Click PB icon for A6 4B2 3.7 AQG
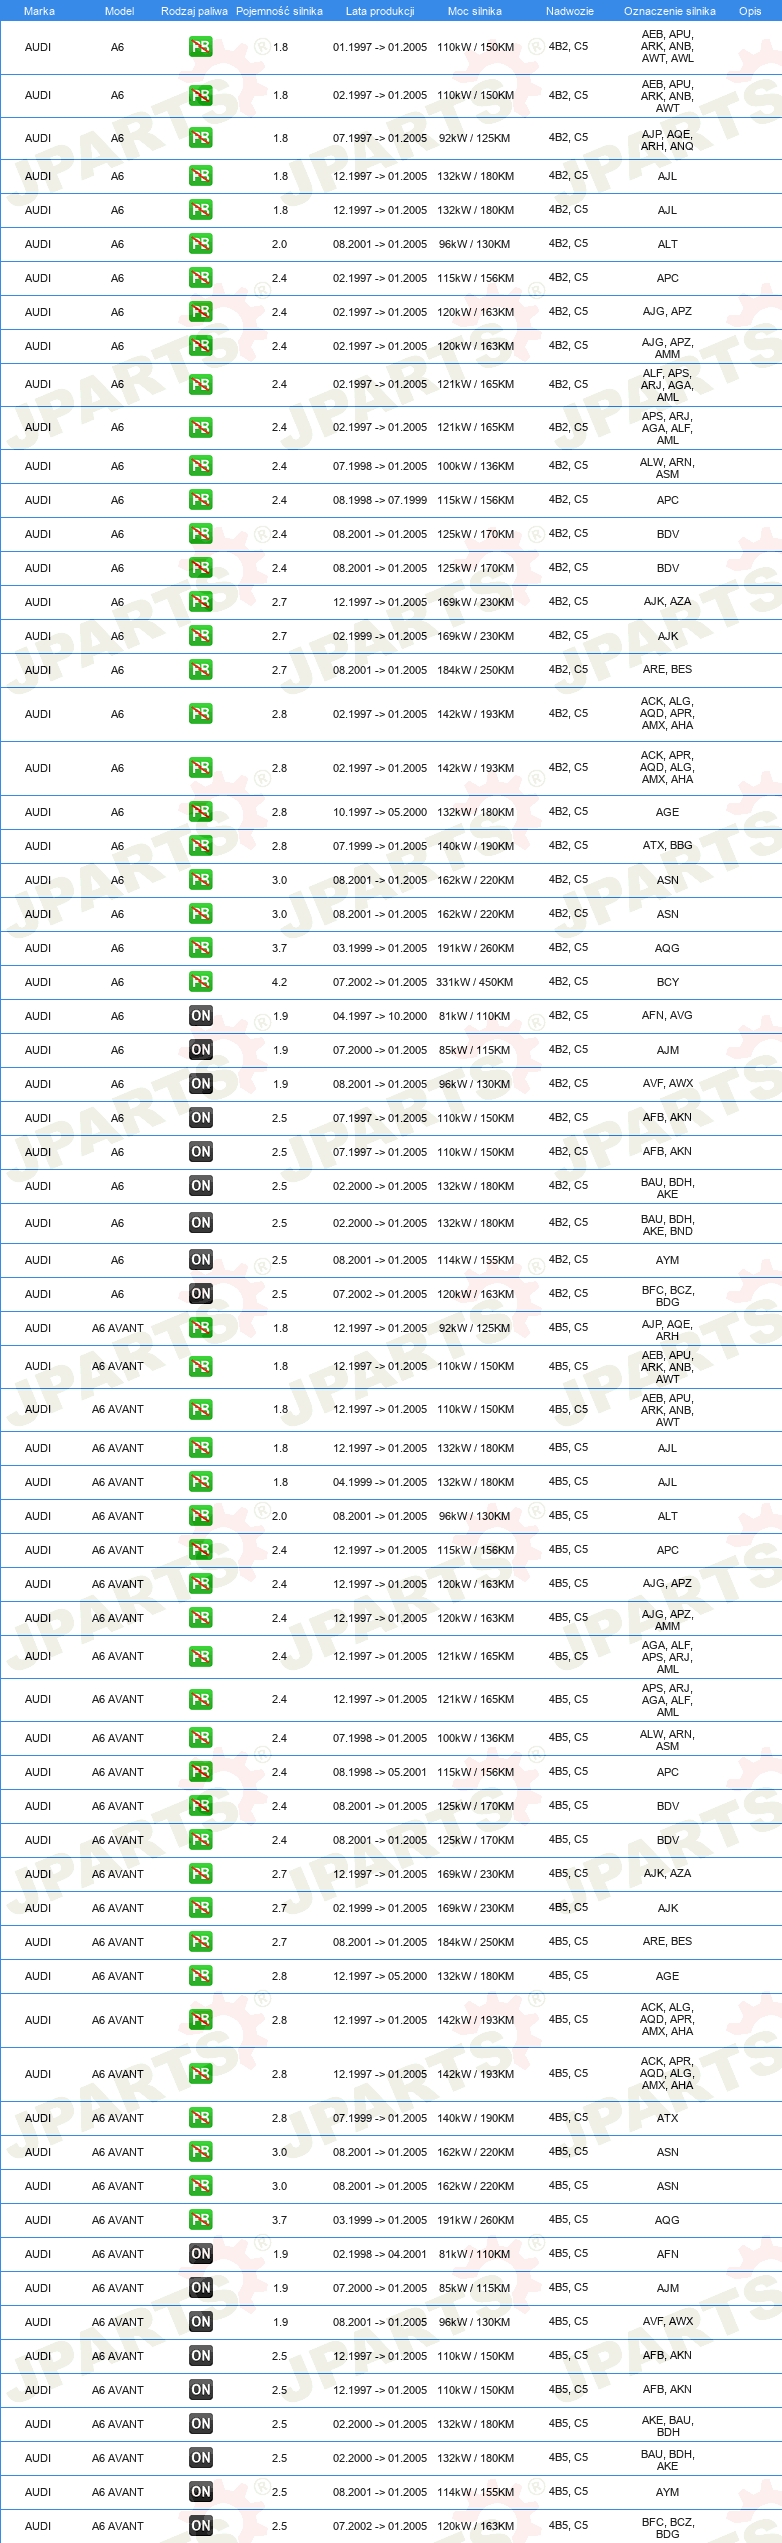782x2543 pixels. (x=200, y=948)
